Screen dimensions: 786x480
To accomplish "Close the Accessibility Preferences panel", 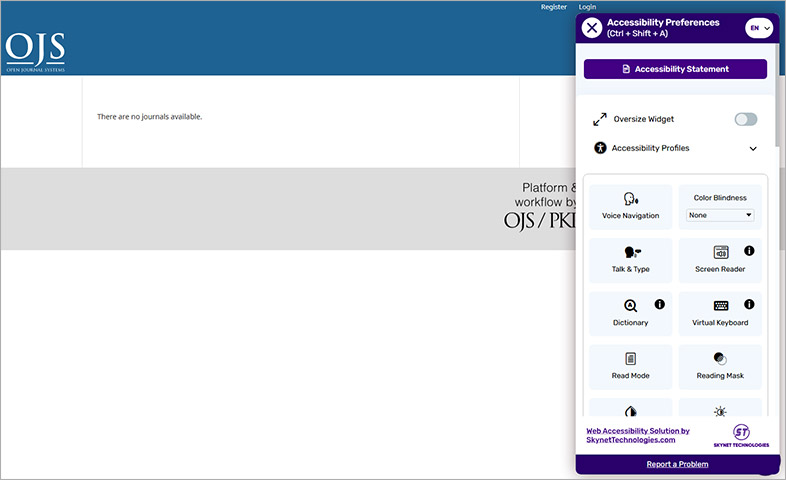I will pos(592,28).
